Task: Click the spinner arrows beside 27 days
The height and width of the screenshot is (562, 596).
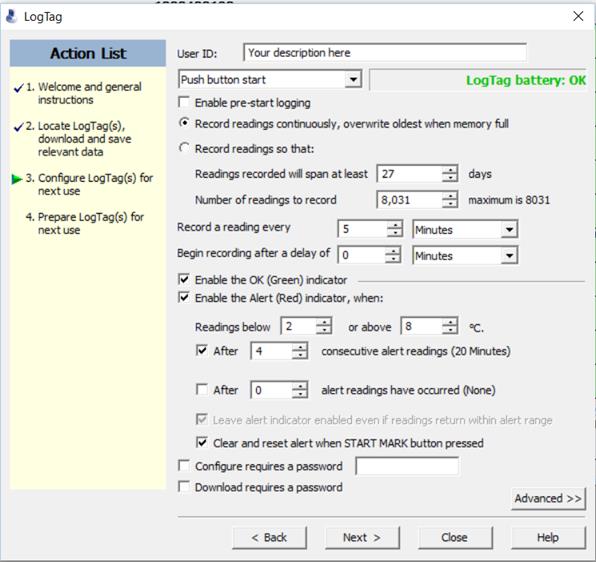Action: [450, 174]
